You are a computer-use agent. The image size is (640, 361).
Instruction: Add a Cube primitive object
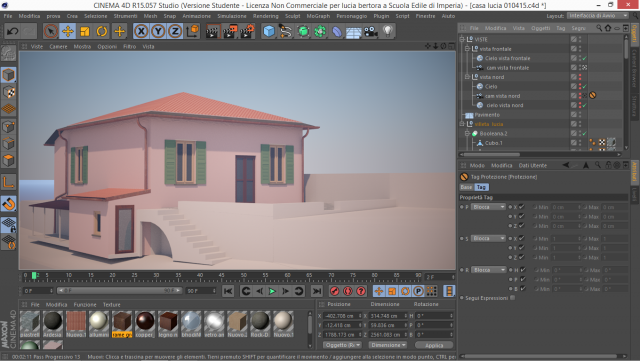point(269,31)
